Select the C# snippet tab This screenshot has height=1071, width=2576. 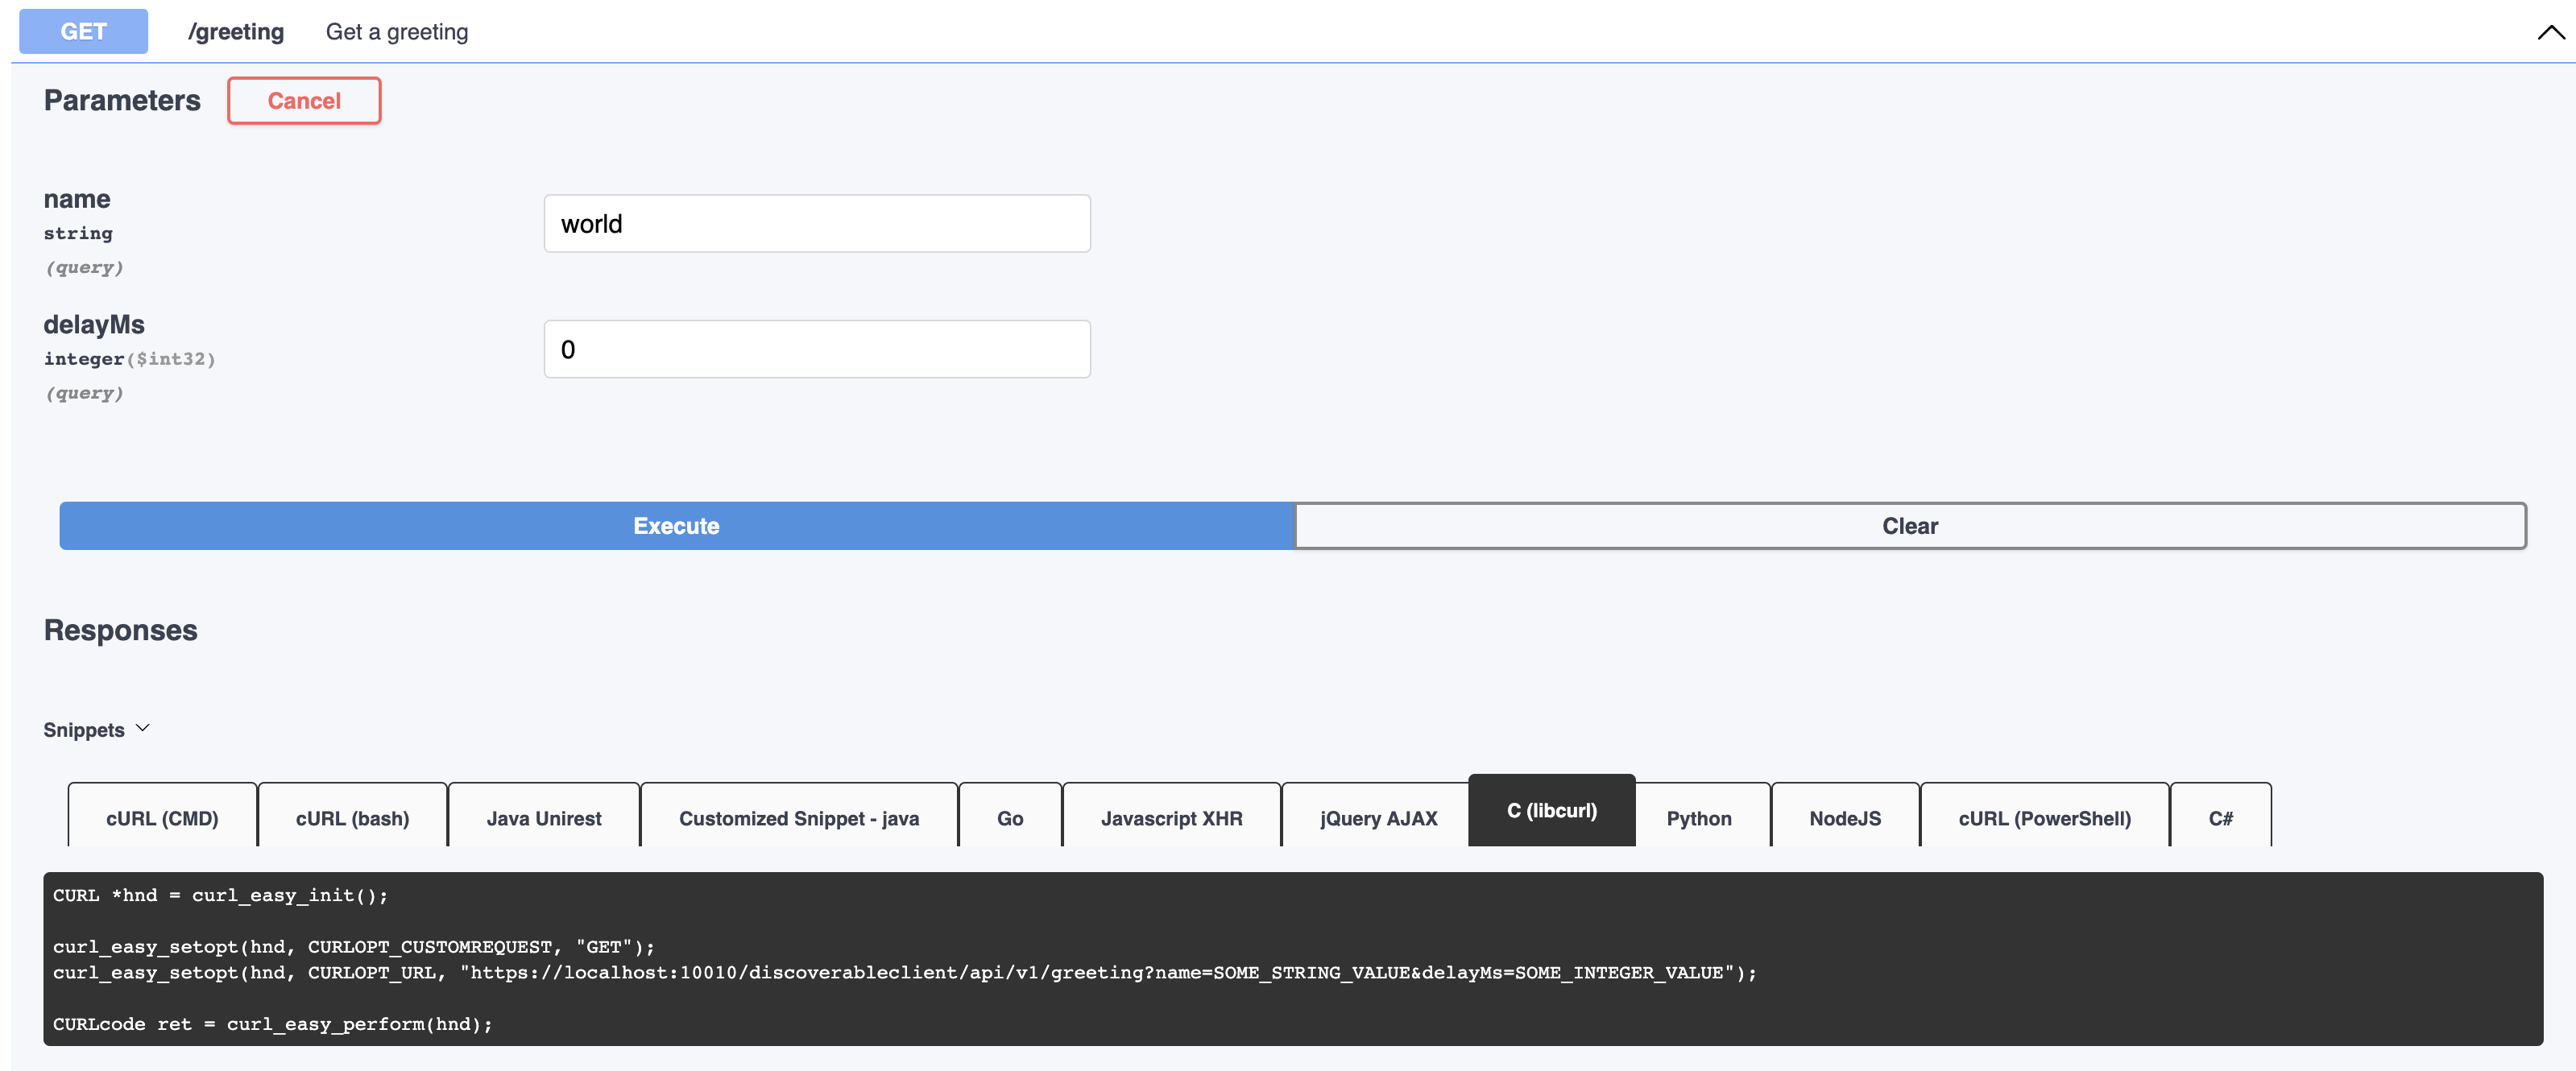2221,817
